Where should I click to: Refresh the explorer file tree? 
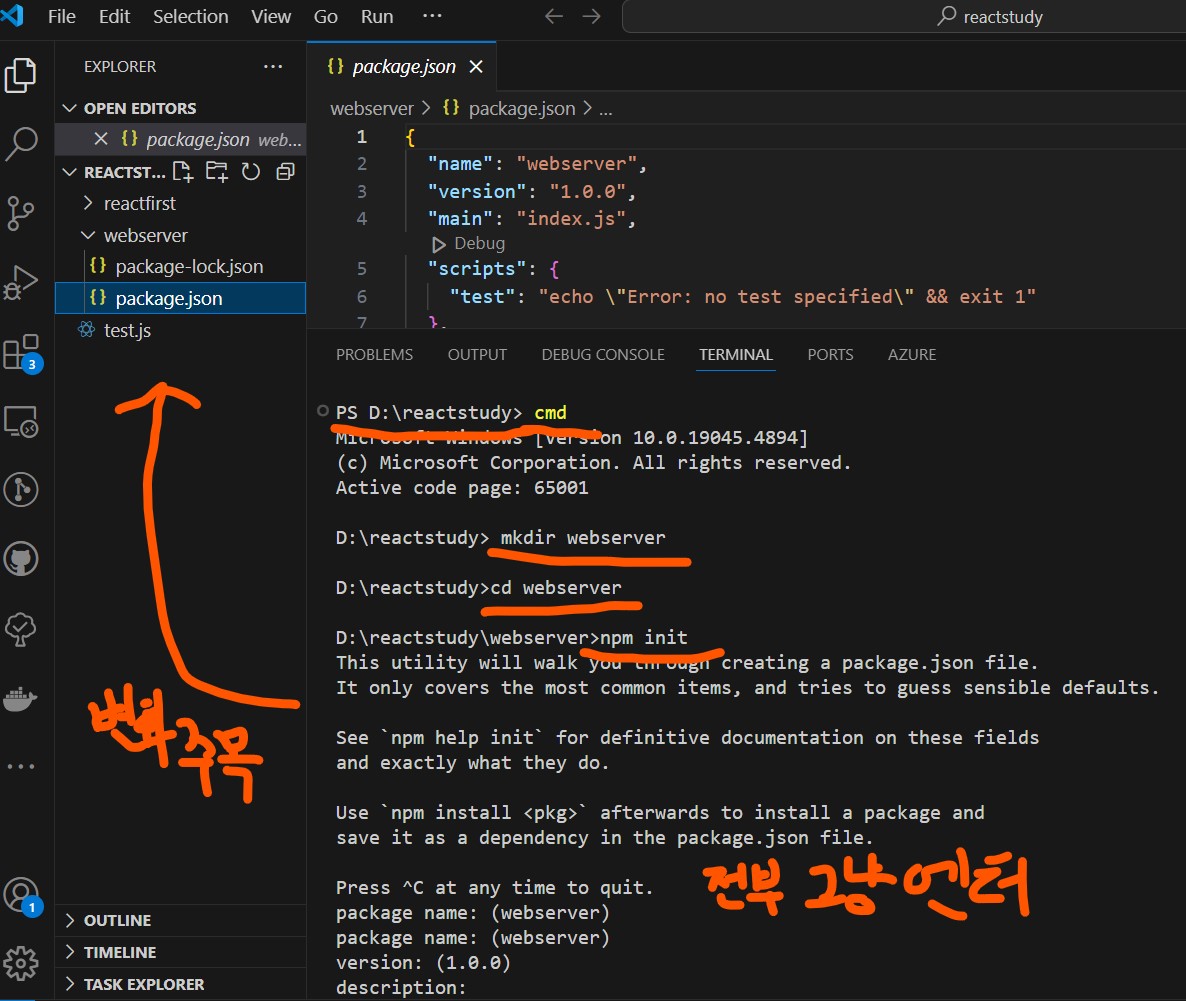pos(251,172)
